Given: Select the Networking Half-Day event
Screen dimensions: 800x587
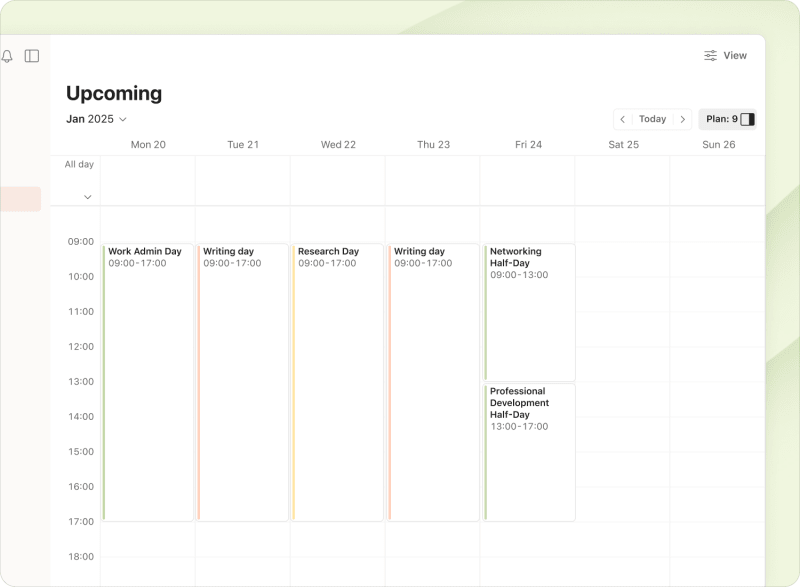Looking at the screenshot, I should pos(528,310).
